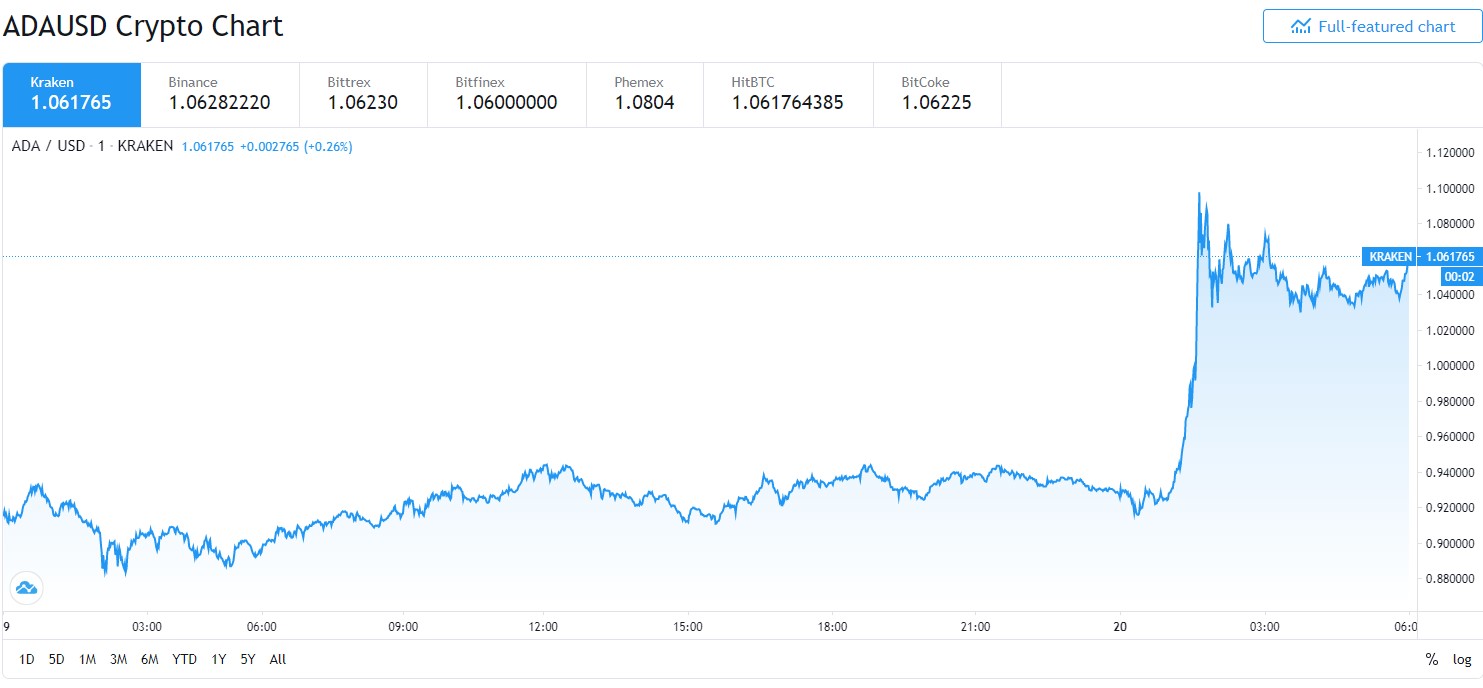Choose the HitBTC exchange tab
Image resolution: width=1483 pixels, height=688 pixels.
coord(788,94)
